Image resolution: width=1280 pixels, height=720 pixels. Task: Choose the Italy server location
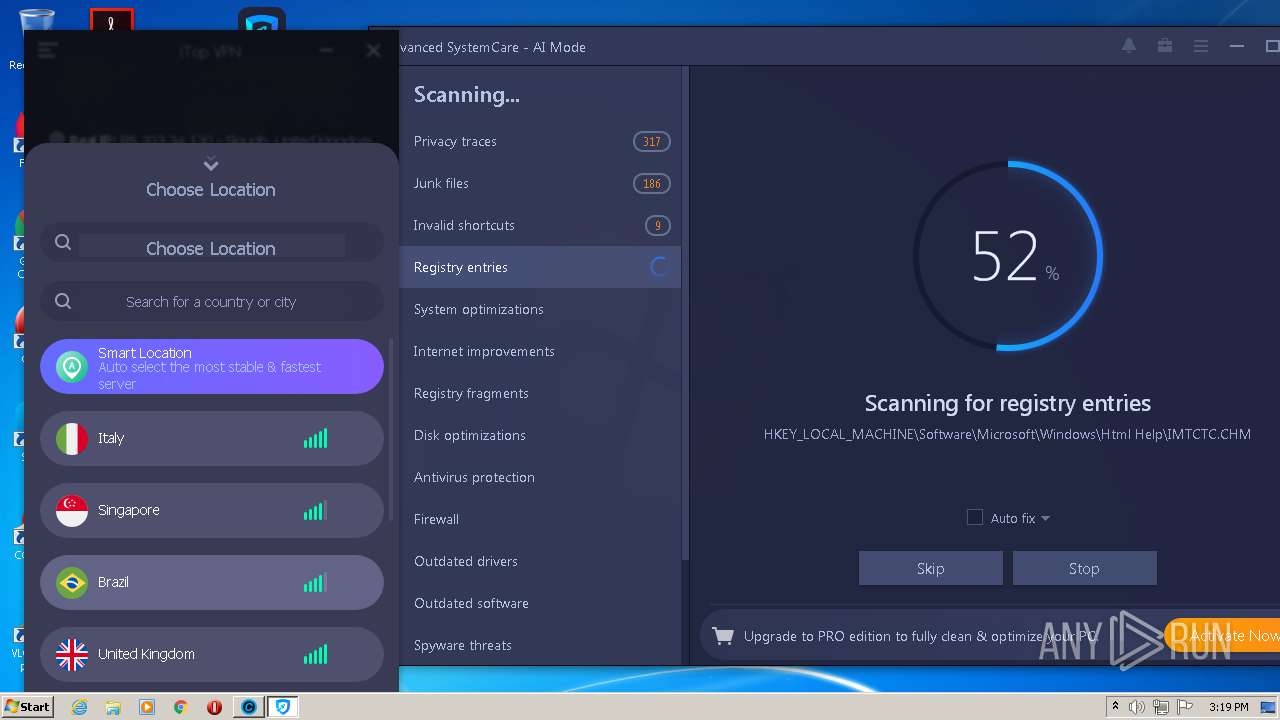(x=211, y=438)
